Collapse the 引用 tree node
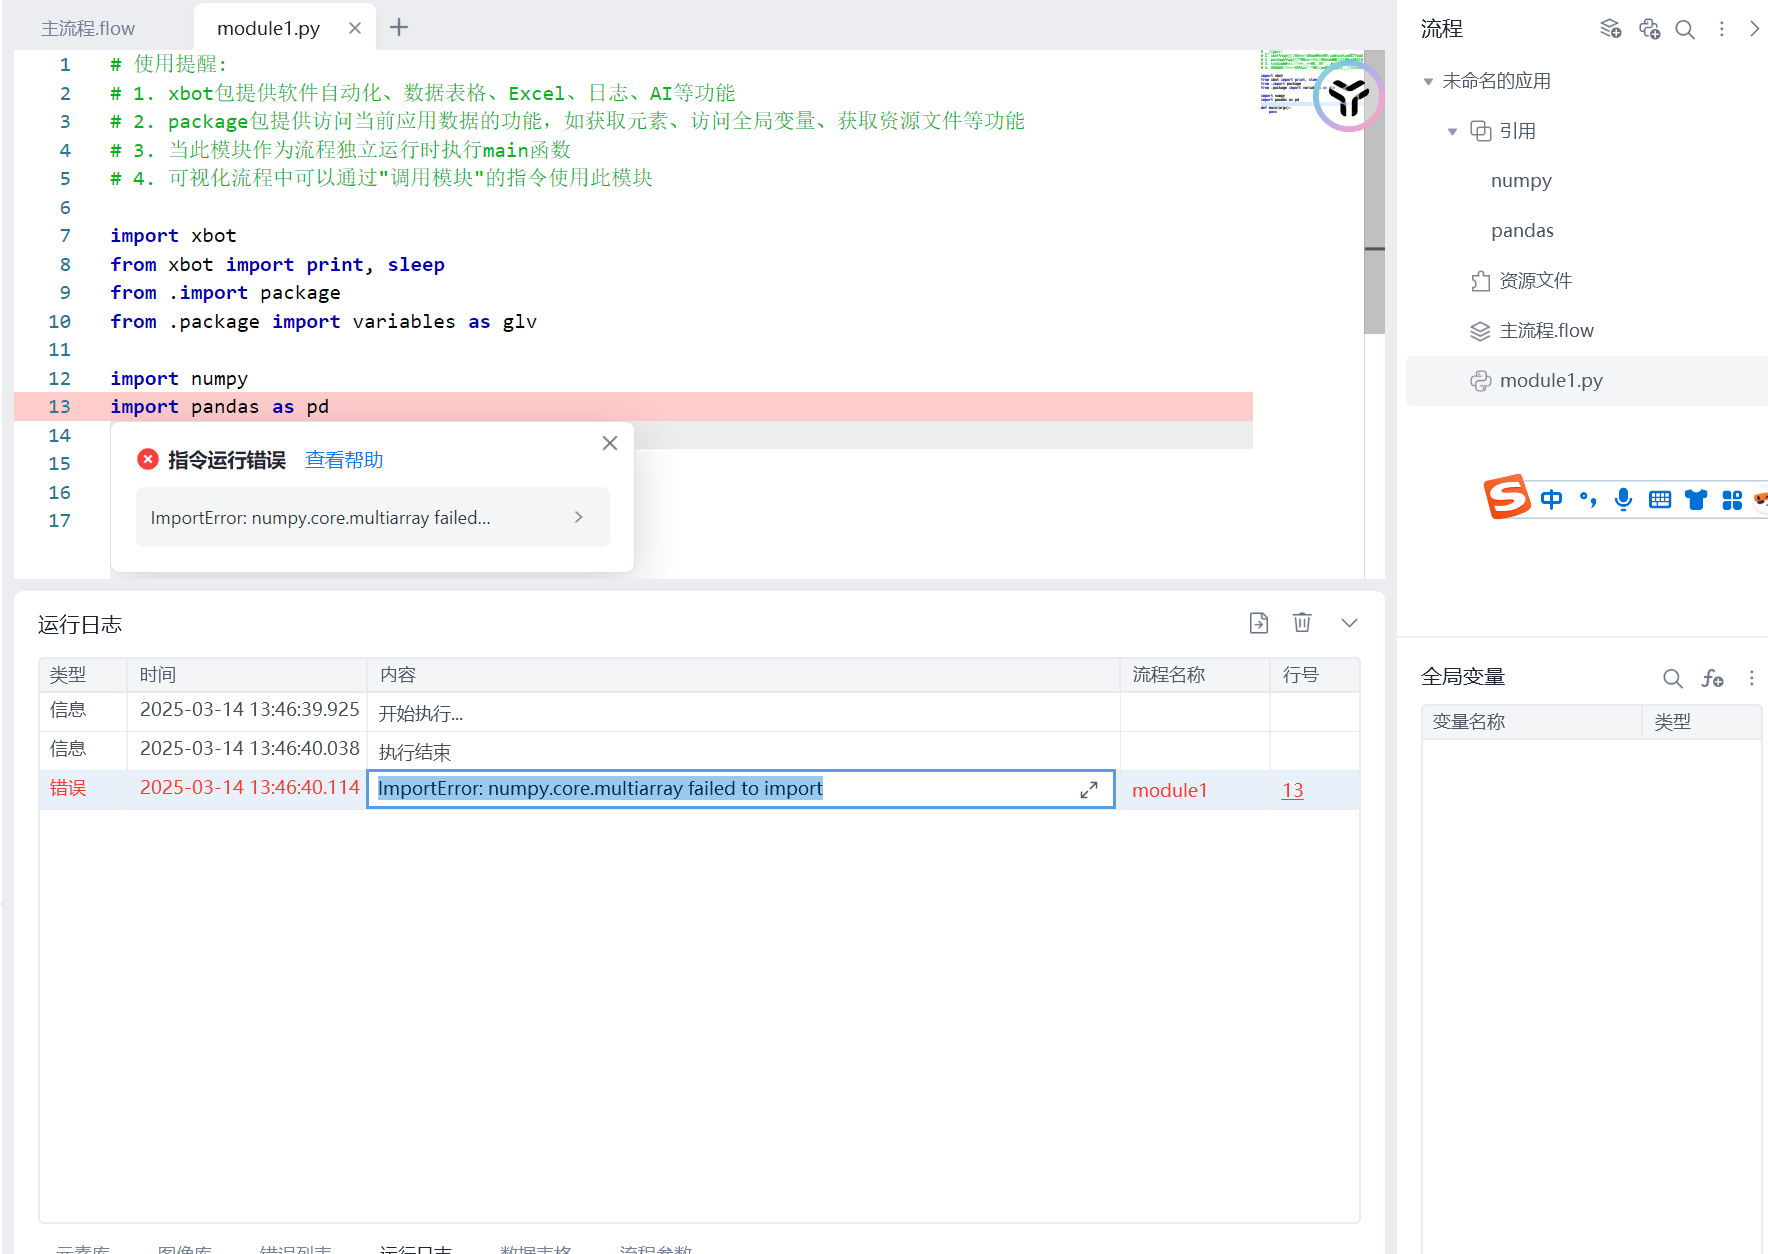This screenshot has width=1768, height=1254. click(1452, 132)
